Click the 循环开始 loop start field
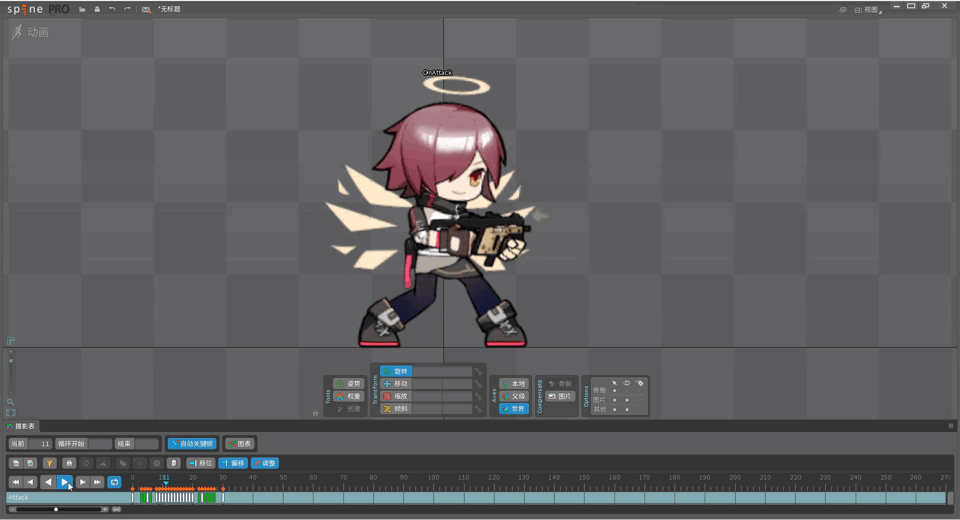This screenshot has width=960, height=520. point(83,443)
